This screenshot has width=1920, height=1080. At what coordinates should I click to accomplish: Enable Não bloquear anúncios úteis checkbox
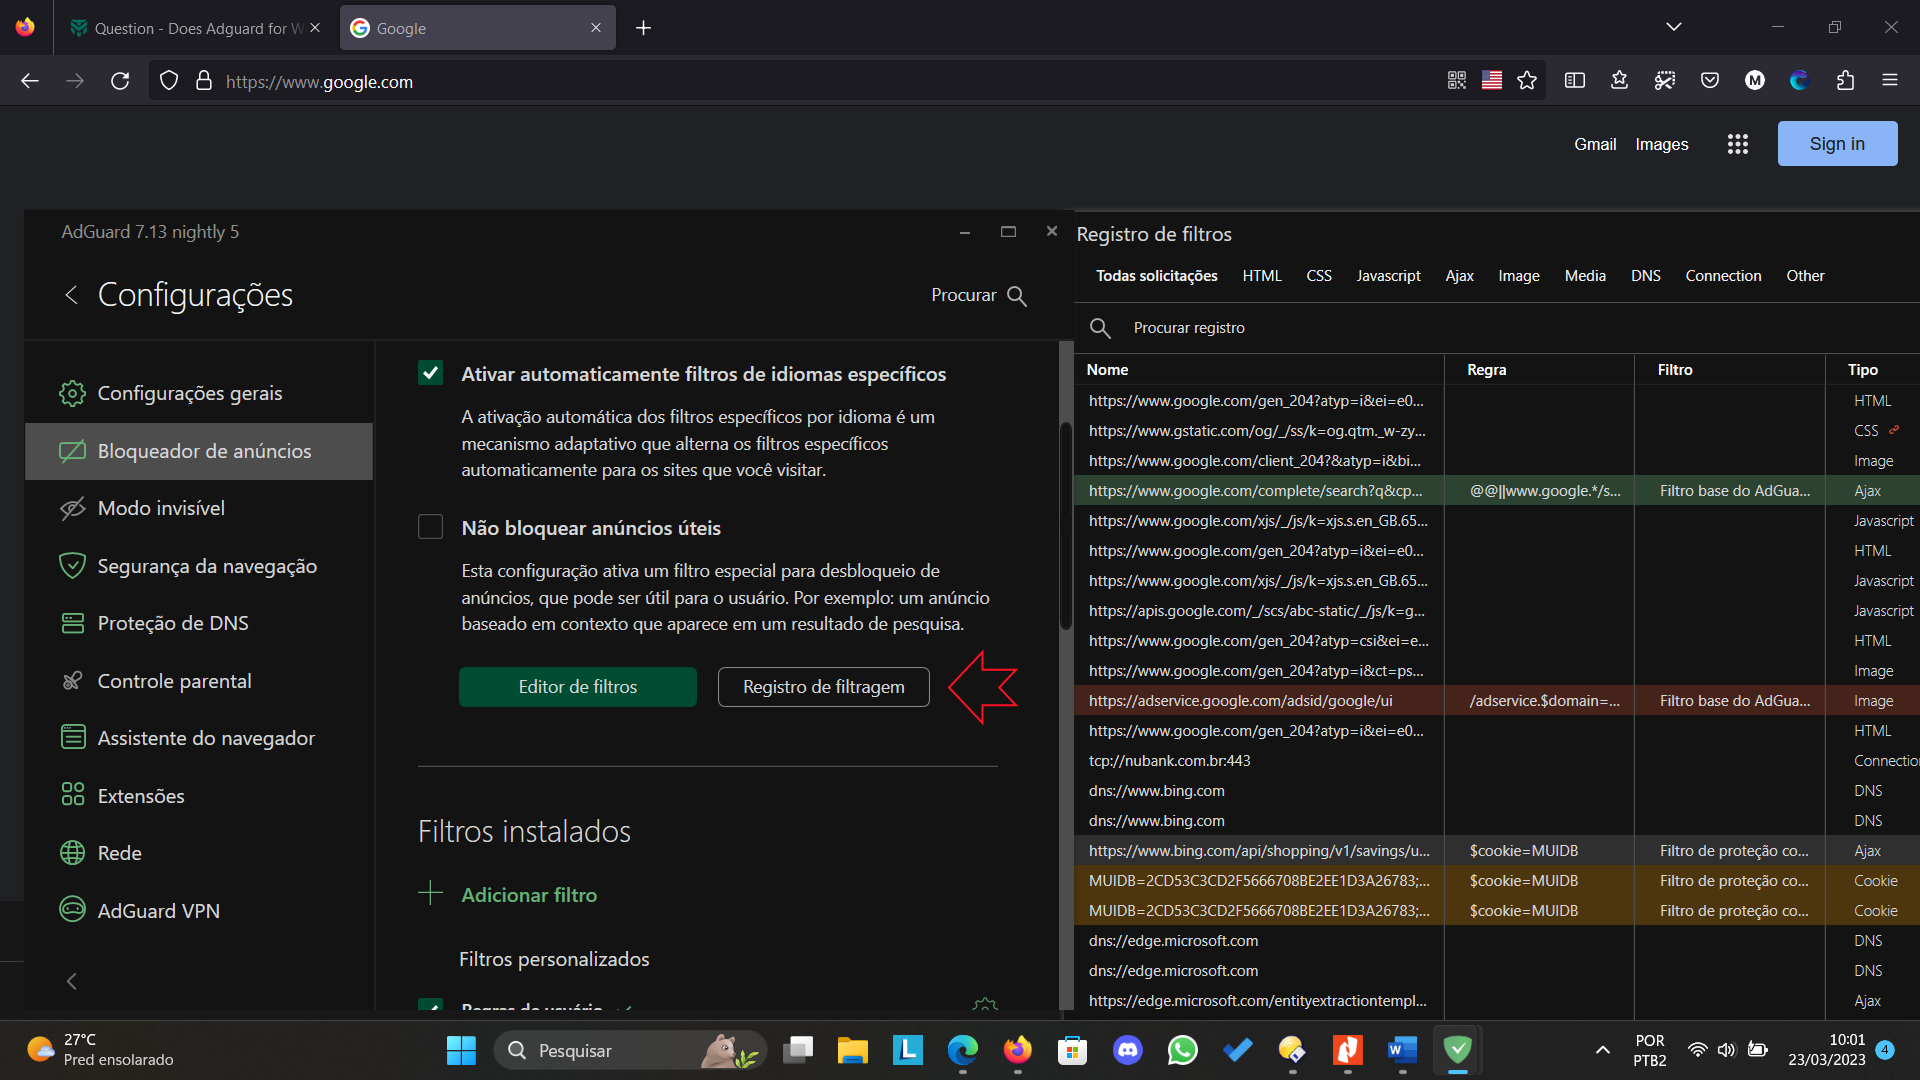(x=430, y=527)
